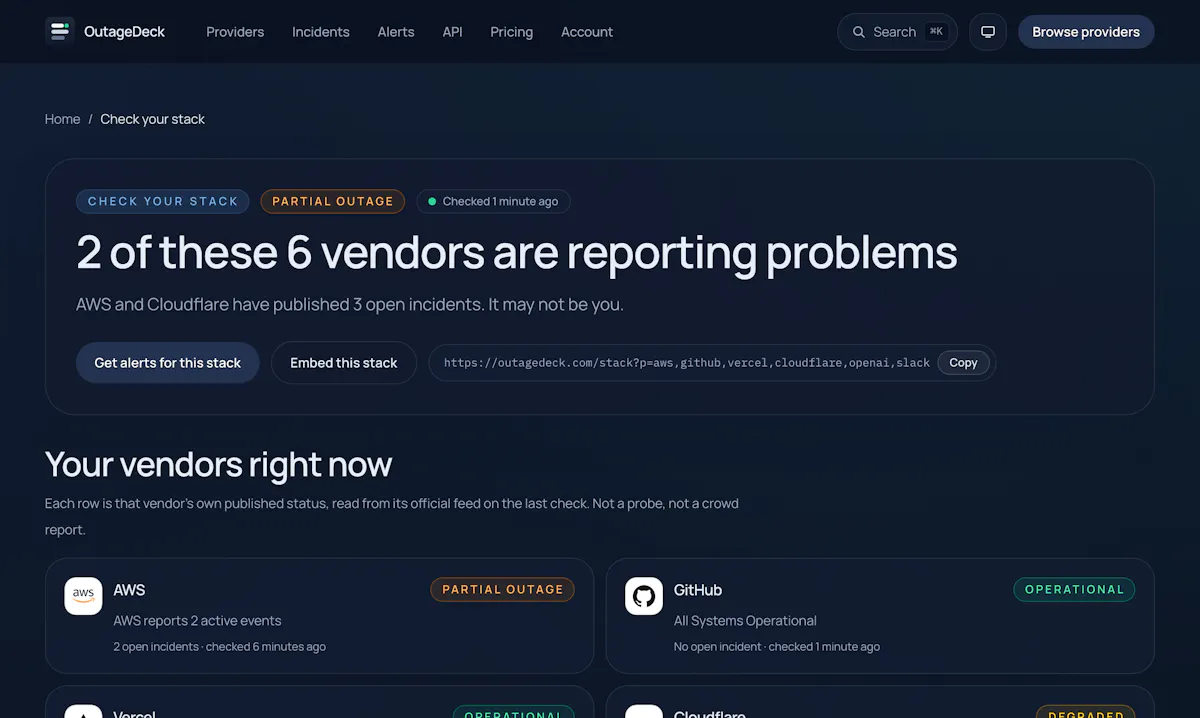Viewport: 1200px width, 718px height.
Task: Click the GitHub vendor name
Action: click(698, 590)
